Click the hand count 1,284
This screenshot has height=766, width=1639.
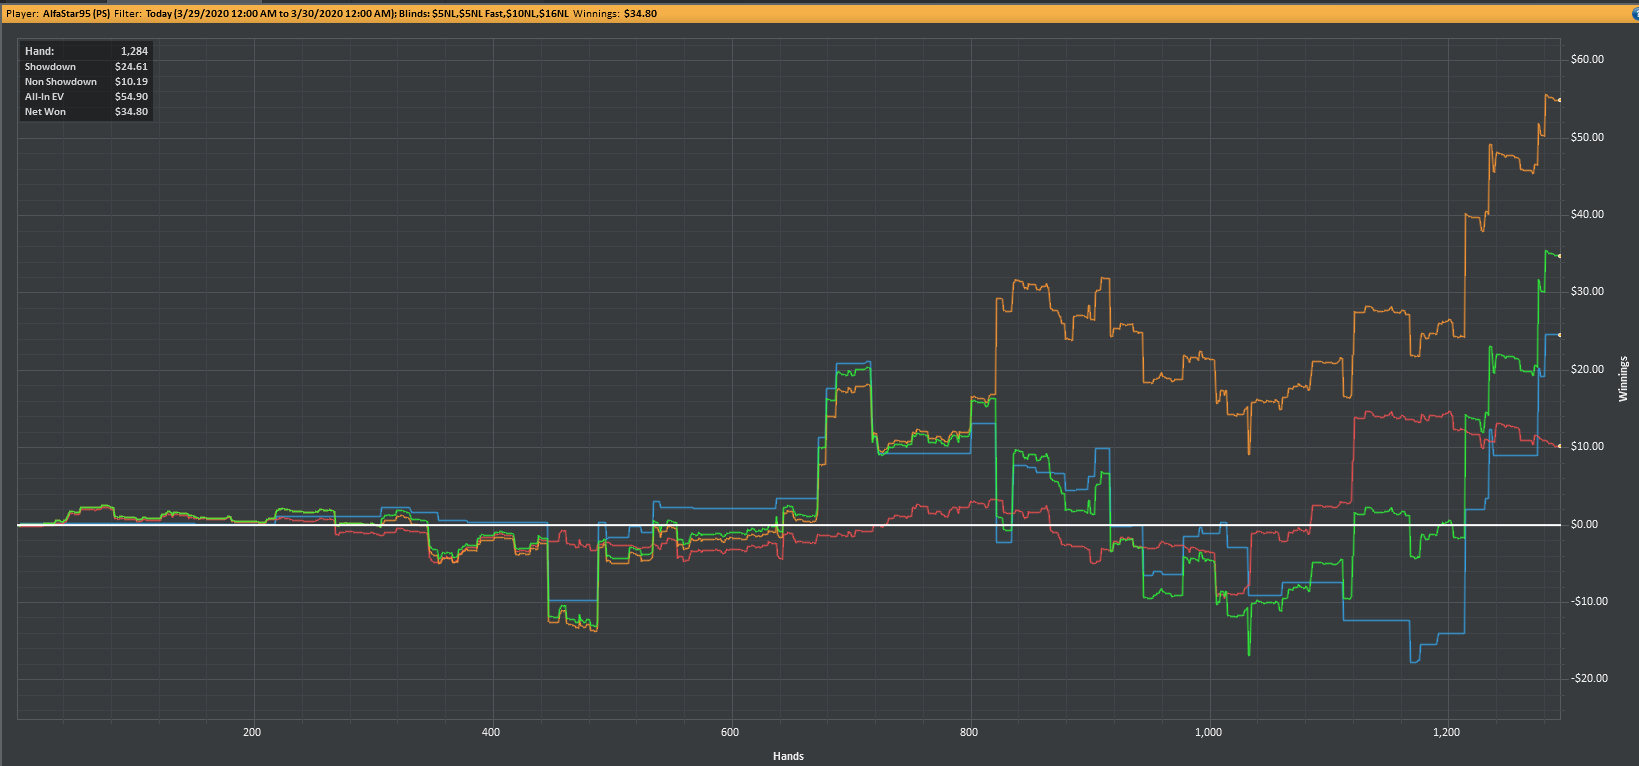[x=134, y=51]
